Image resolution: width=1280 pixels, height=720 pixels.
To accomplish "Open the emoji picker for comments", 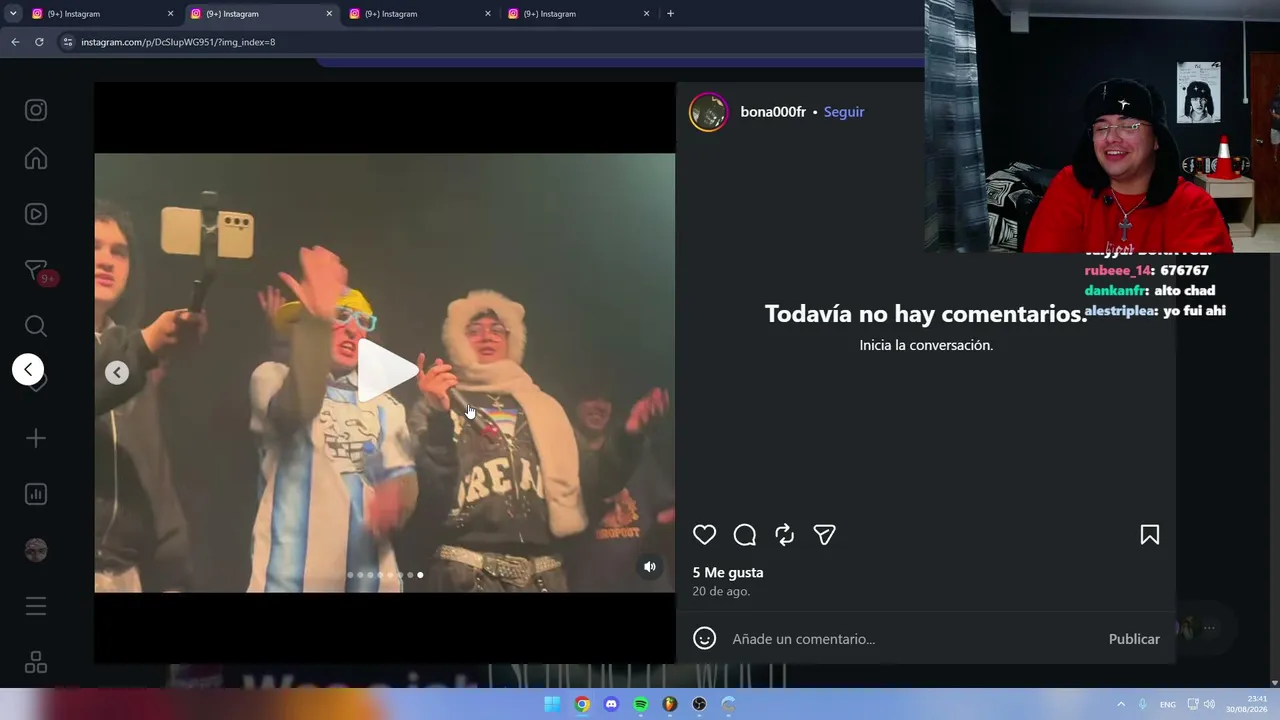I will 704,638.
